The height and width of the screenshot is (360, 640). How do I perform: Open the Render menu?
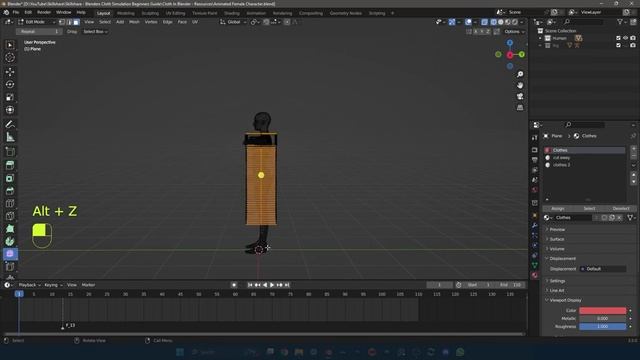[44, 13]
